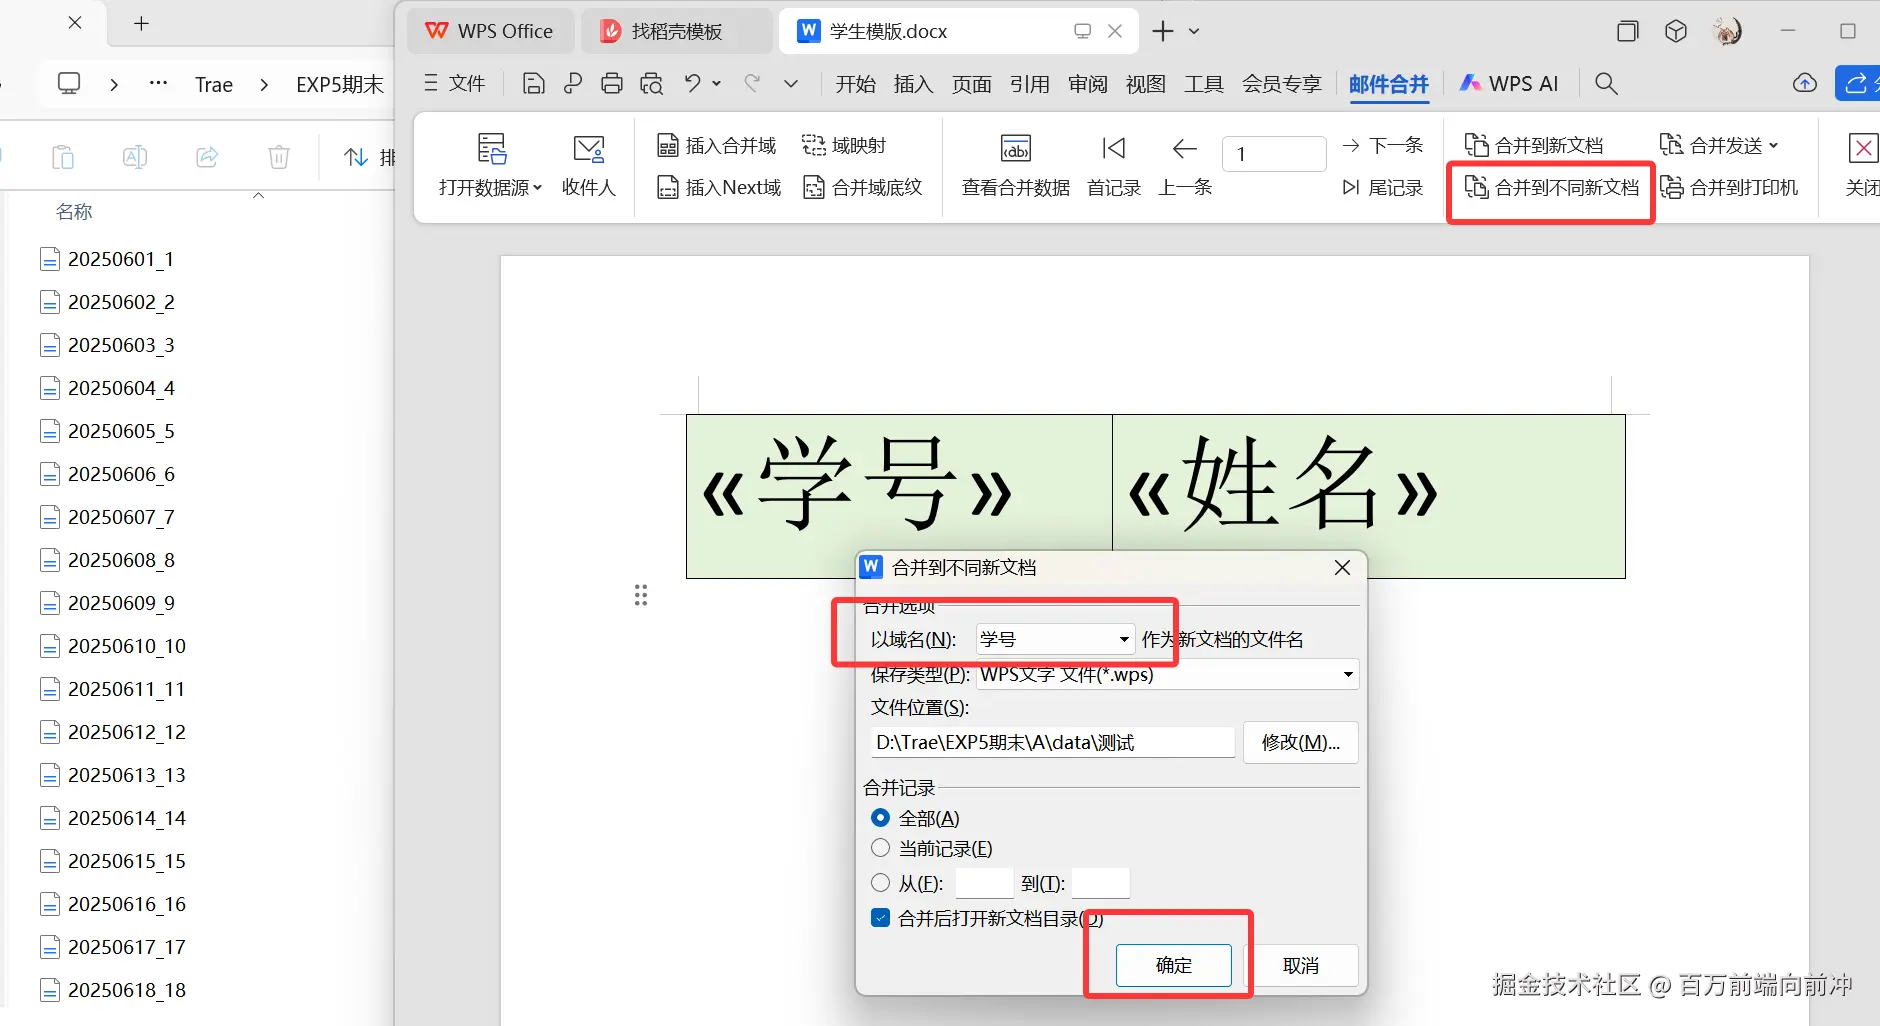Expand the Open Data Source dropdown arrow
Image resolution: width=1880 pixels, height=1026 pixels.
click(x=538, y=188)
